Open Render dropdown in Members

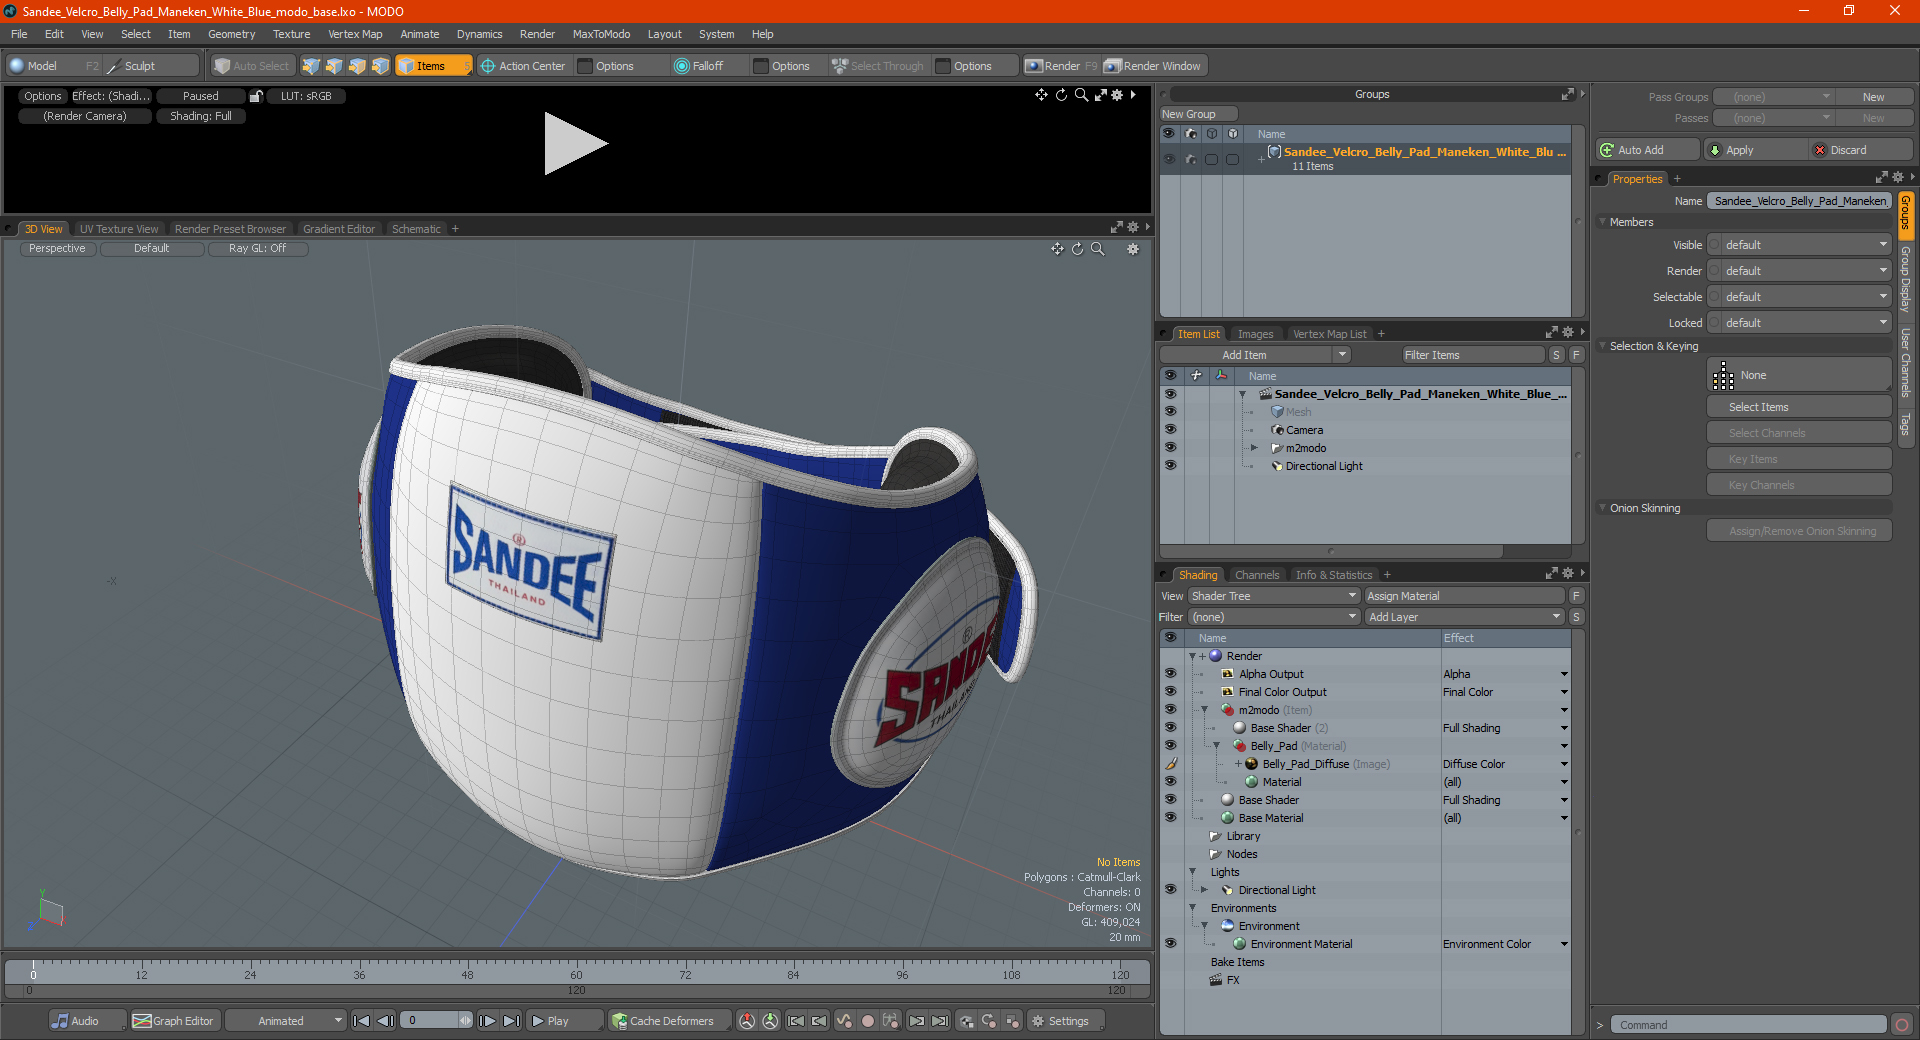(1799, 271)
